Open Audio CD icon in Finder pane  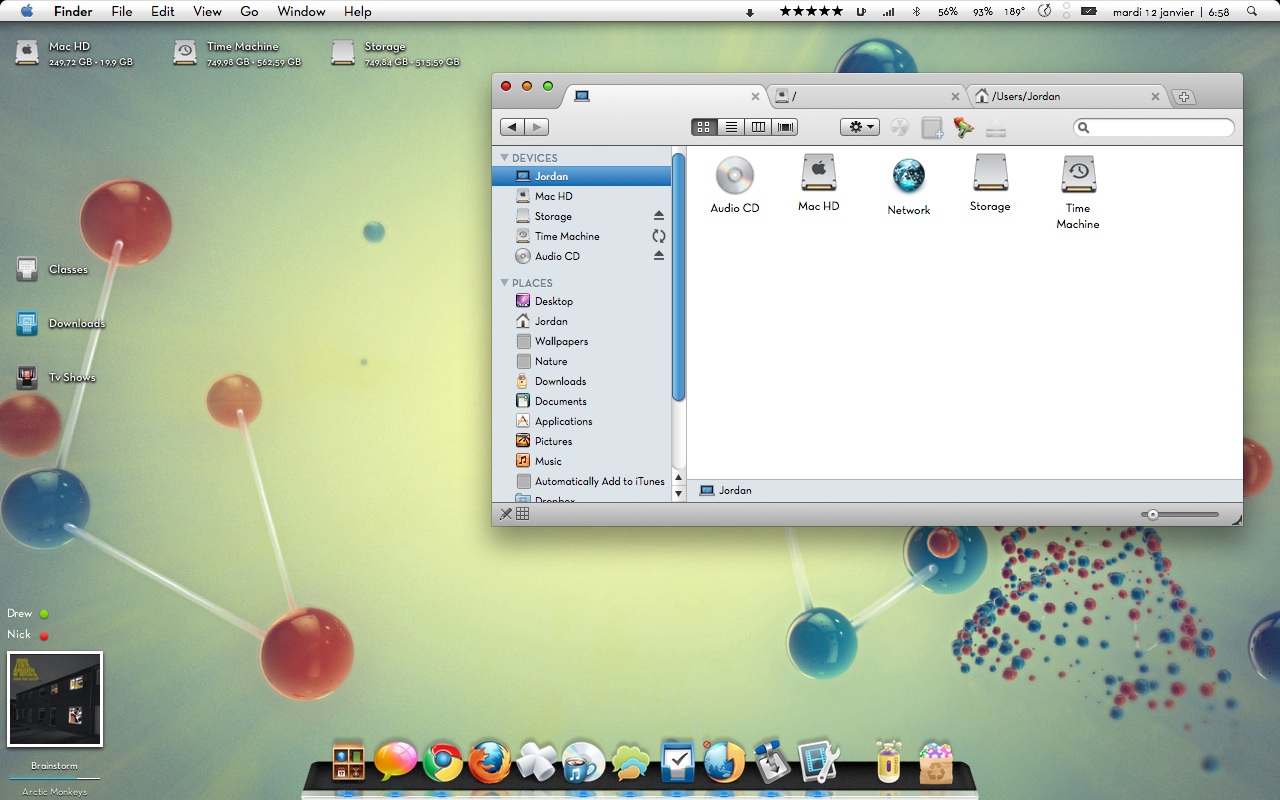(x=734, y=176)
